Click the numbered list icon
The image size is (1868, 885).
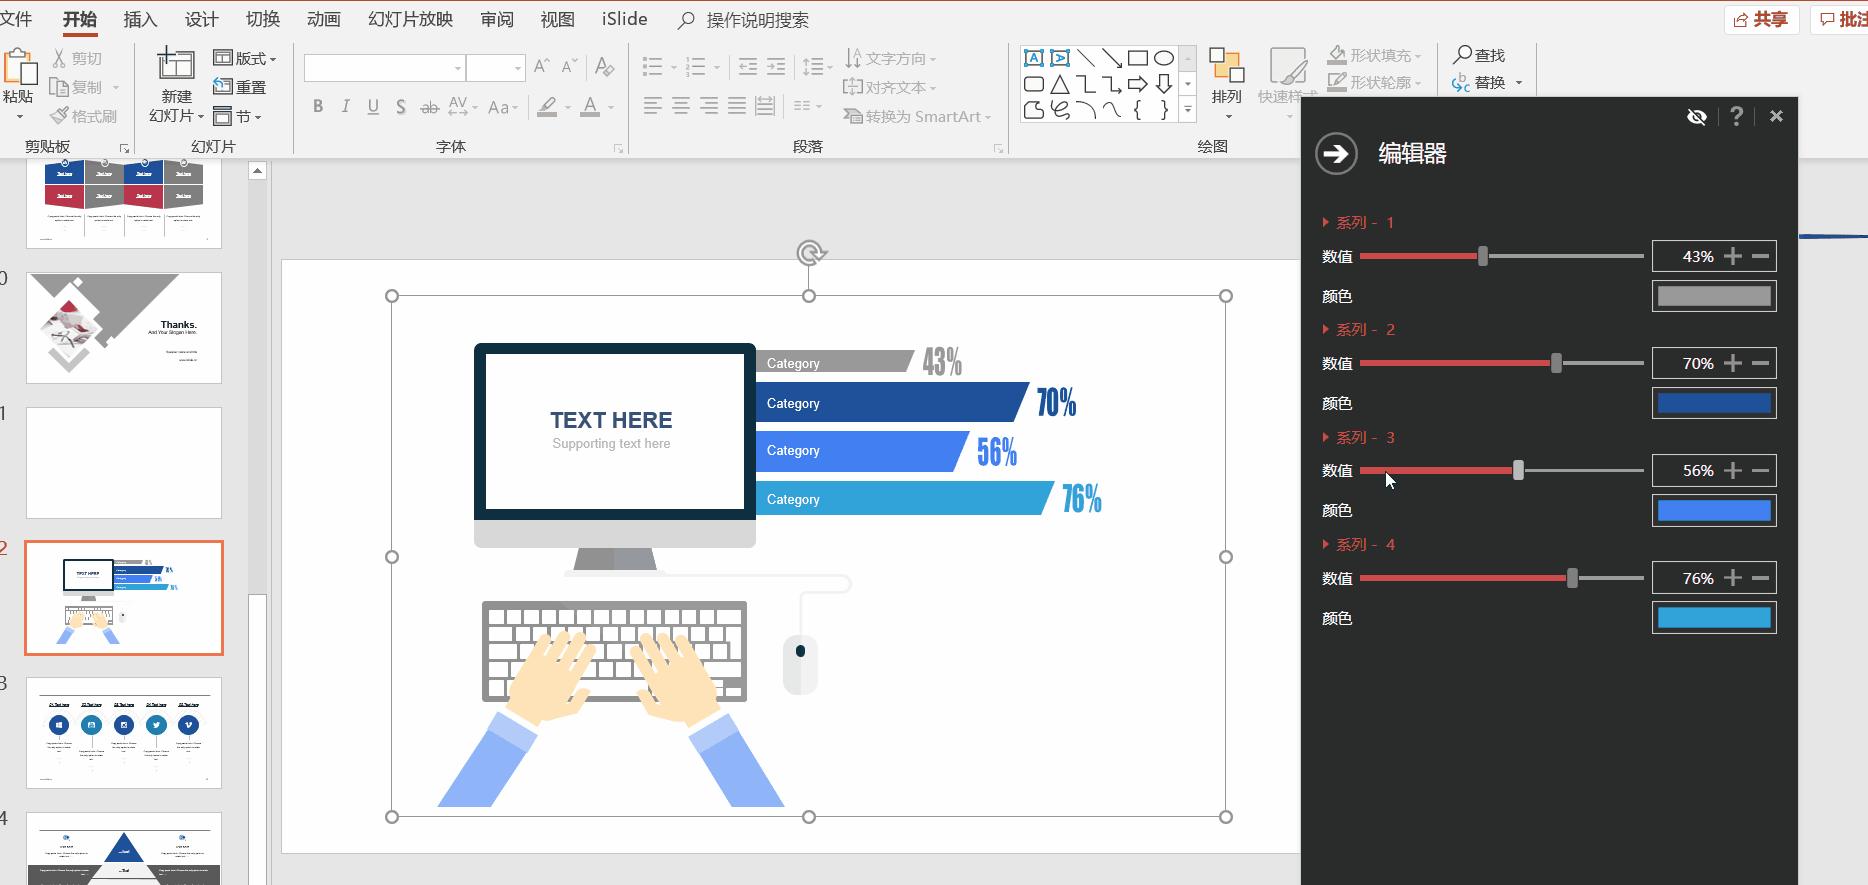tap(696, 67)
